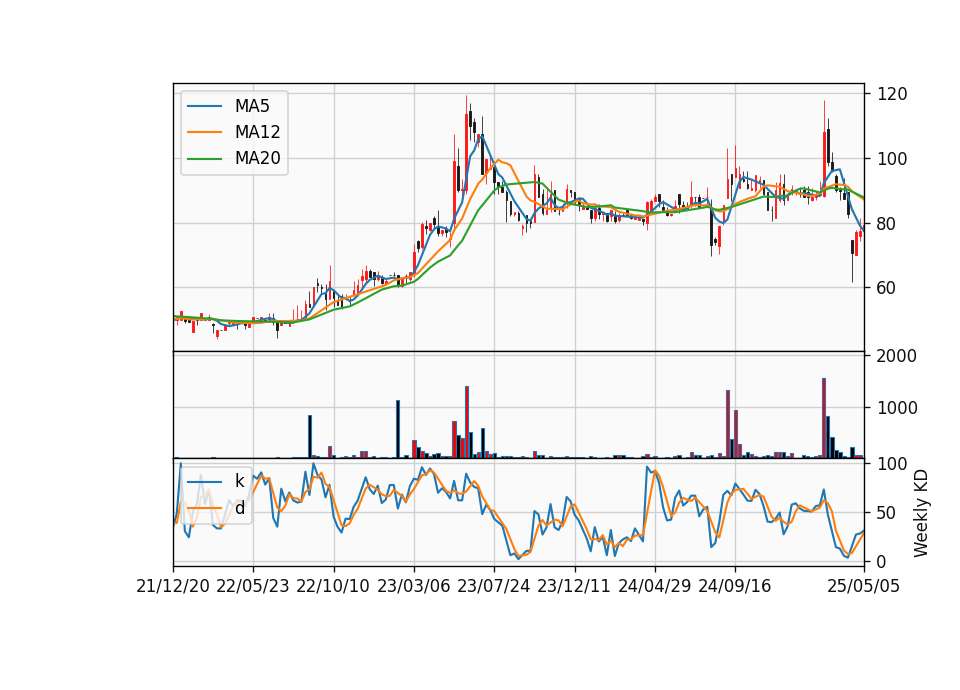Click the 80 price axis tick label

[x=887, y=224]
